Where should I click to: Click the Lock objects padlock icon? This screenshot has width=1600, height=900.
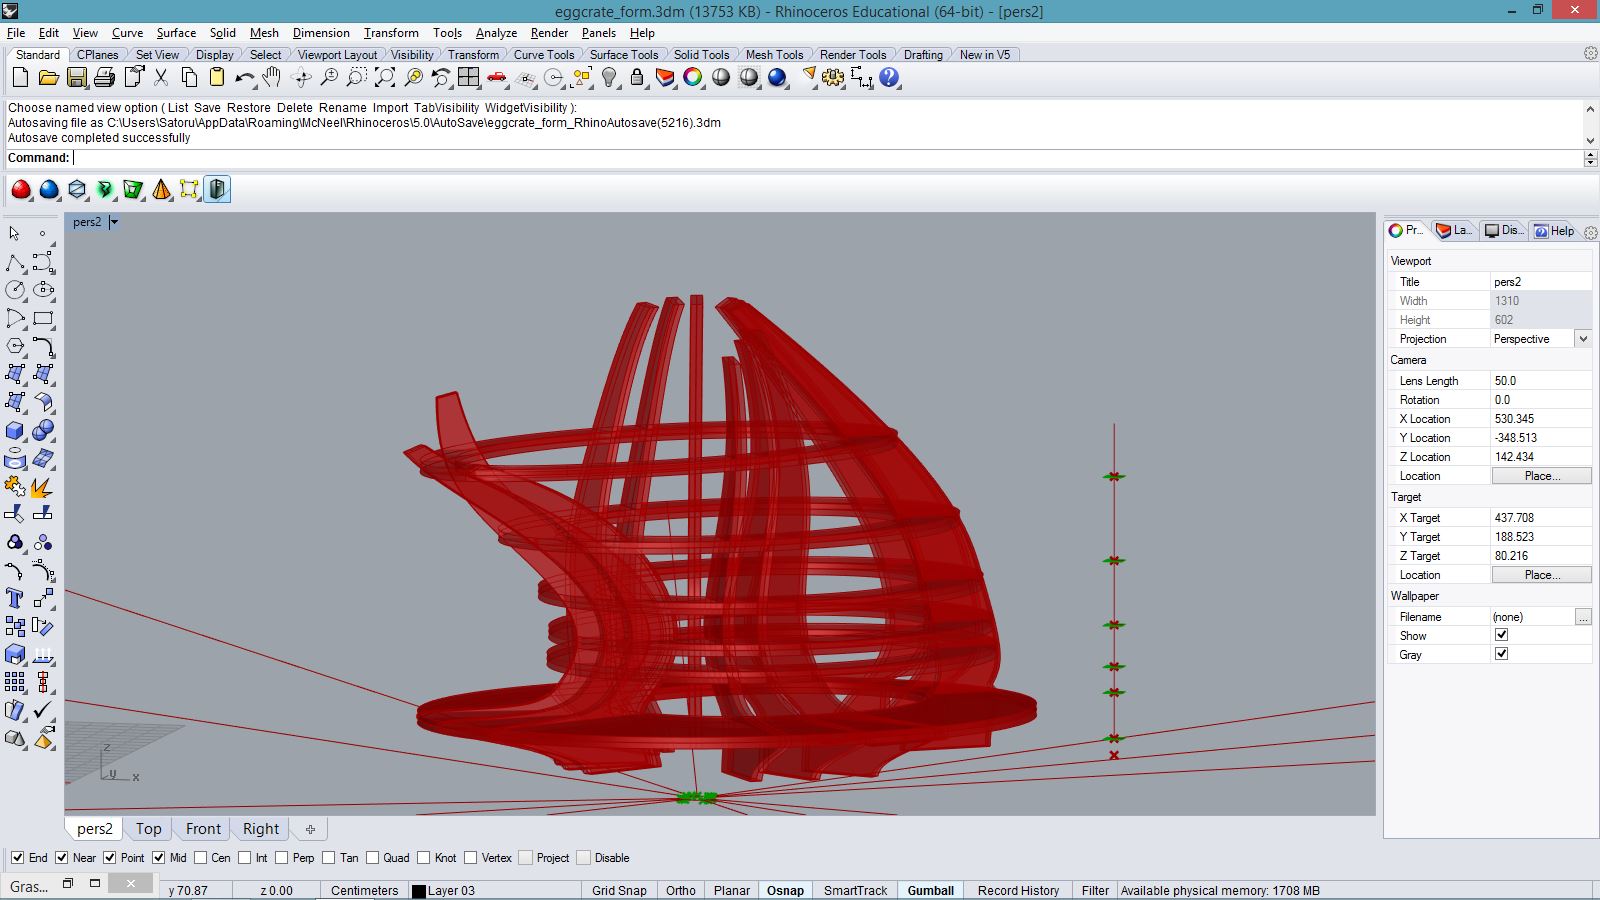pyautogui.click(x=637, y=78)
